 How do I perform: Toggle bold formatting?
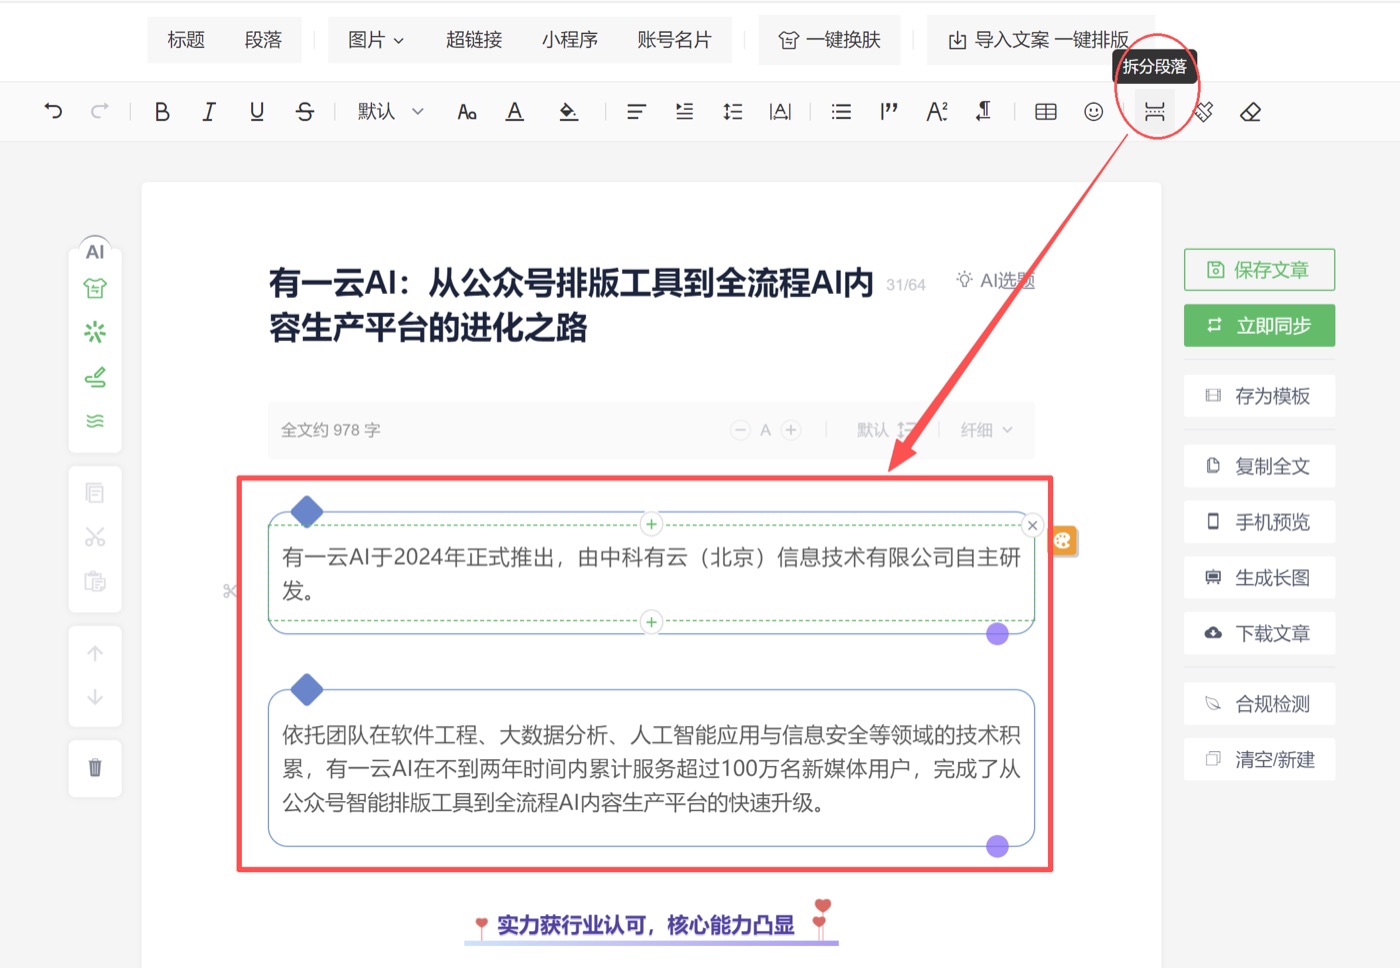pos(162,112)
